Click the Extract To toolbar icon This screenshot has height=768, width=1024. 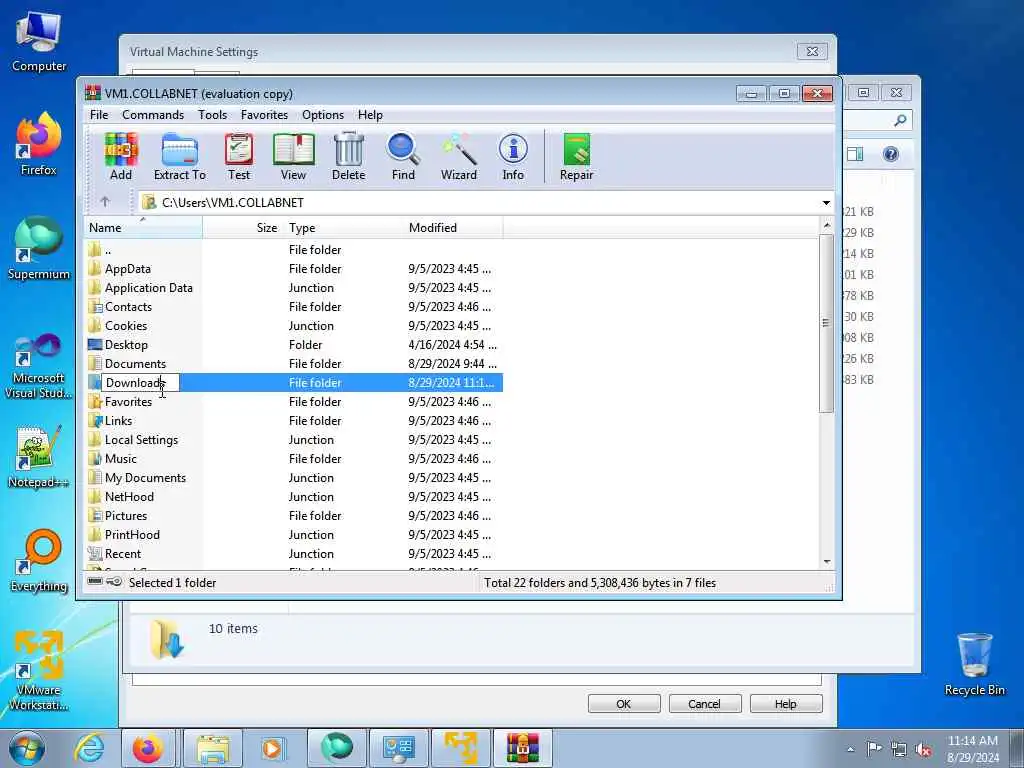180,157
